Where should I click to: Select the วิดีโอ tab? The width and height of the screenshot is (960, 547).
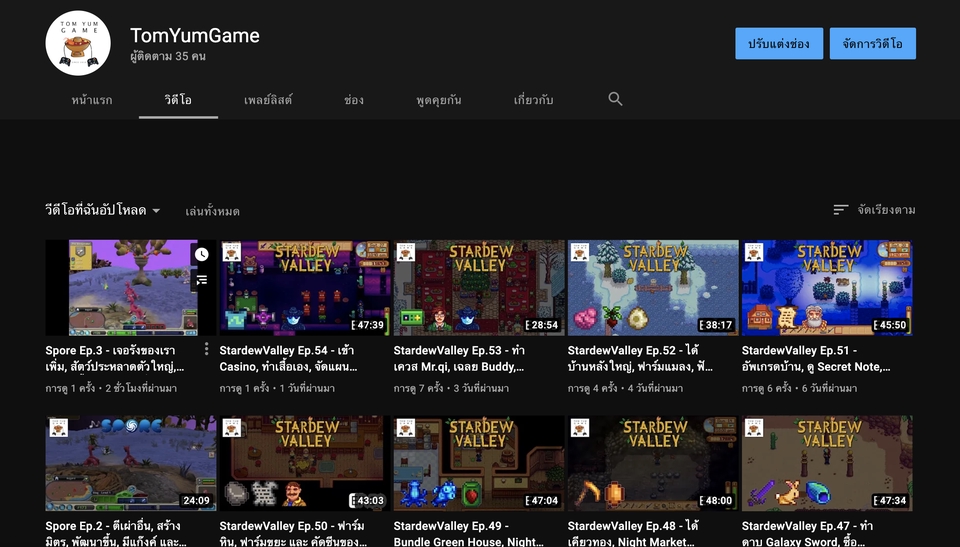(178, 100)
